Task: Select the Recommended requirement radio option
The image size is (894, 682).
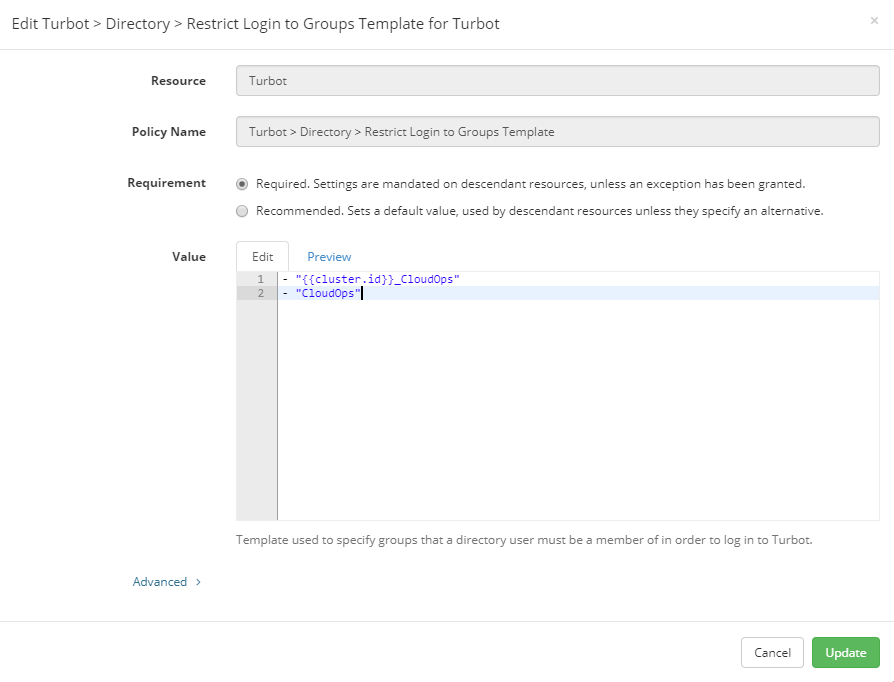Action: (242, 211)
